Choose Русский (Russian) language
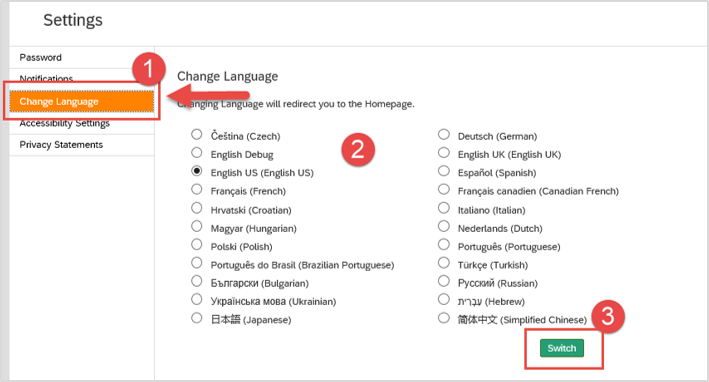 tap(444, 281)
